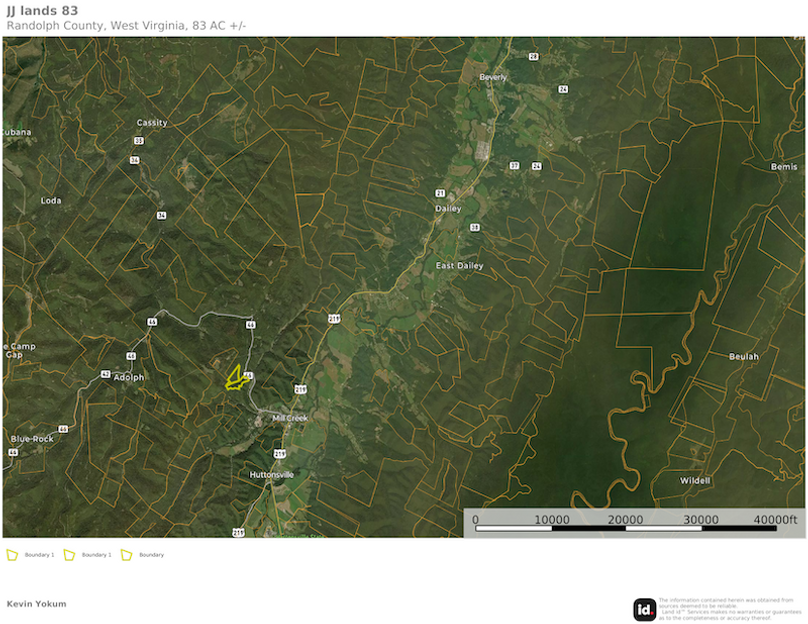Viewport: 808px width, 624px height.
Task: Click route marker 36 below Cassity
Action: (160, 215)
